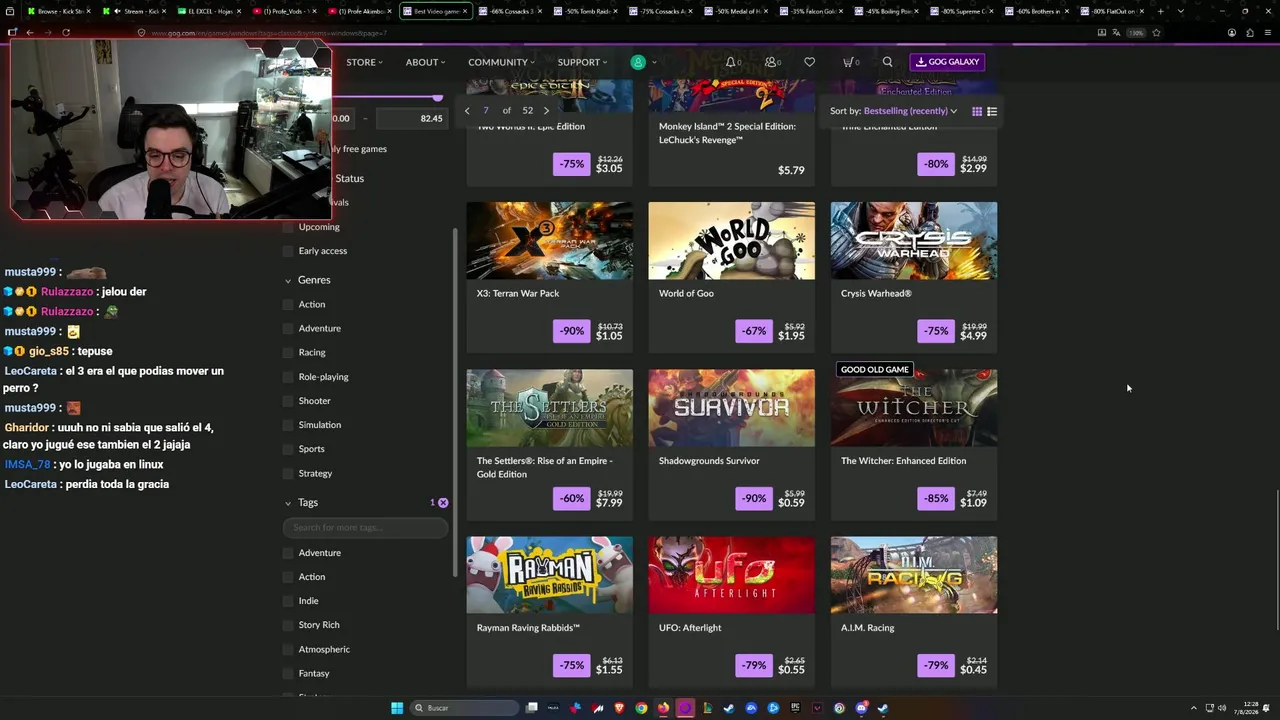Remove the active tag filter

pyautogui.click(x=443, y=503)
